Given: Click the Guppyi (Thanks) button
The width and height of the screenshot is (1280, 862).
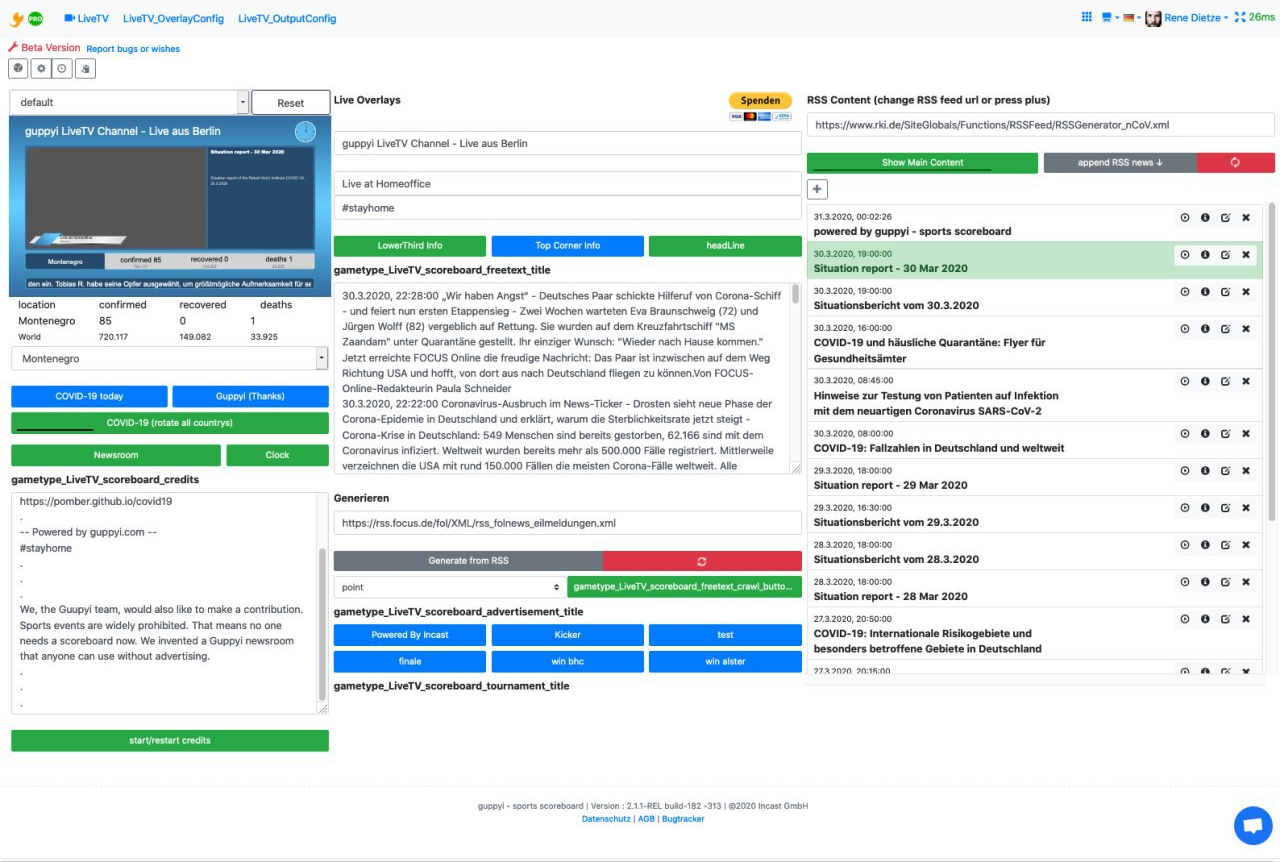Looking at the screenshot, I should (x=250, y=396).
